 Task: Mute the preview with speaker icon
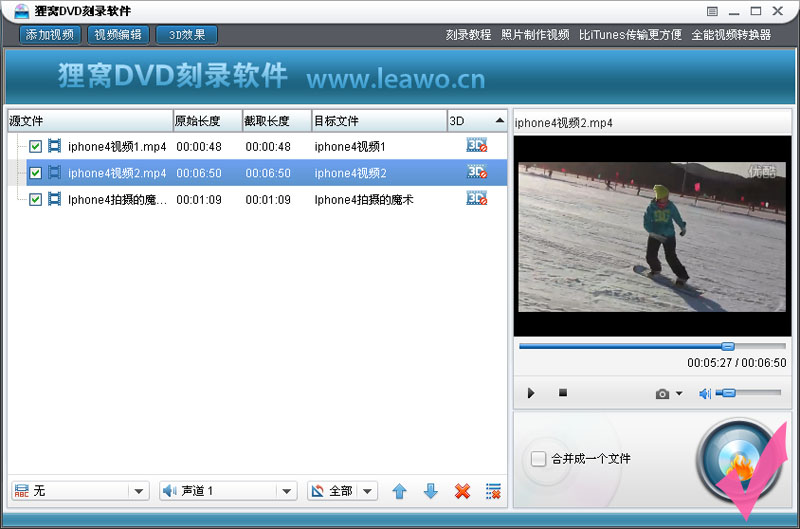[705, 393]
